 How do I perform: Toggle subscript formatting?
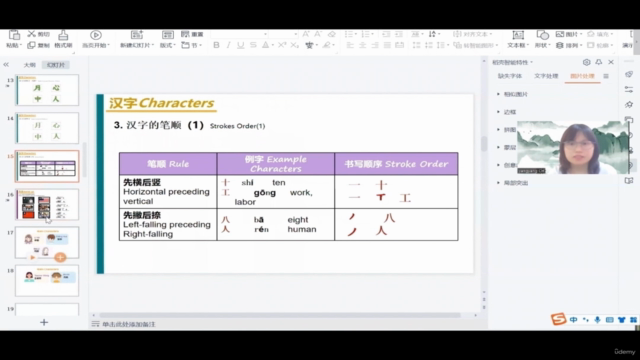click(x=295, y=45)
